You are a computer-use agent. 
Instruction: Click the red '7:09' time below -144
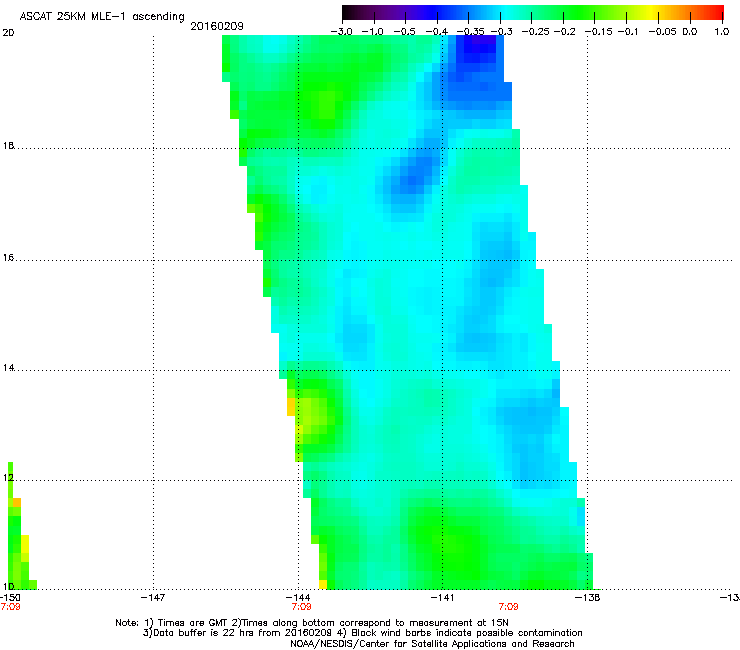301,607
